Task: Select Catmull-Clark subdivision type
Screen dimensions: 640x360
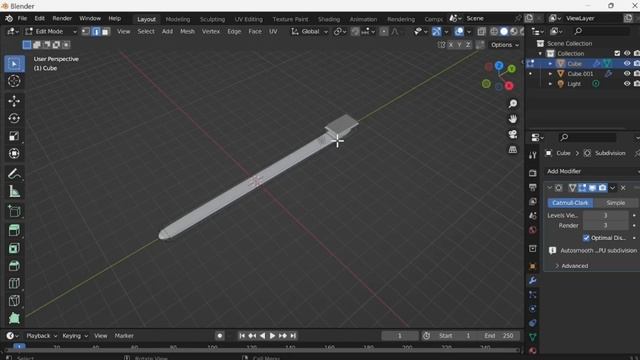Action: tap(570, 203)
